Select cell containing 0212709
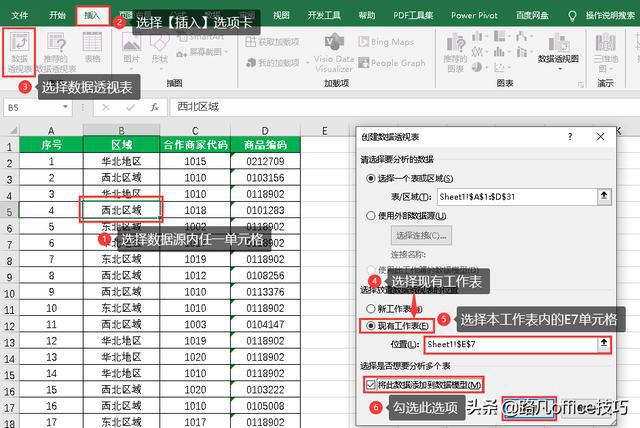The width and height of the screenshot is (640, 428). (265, 161)
